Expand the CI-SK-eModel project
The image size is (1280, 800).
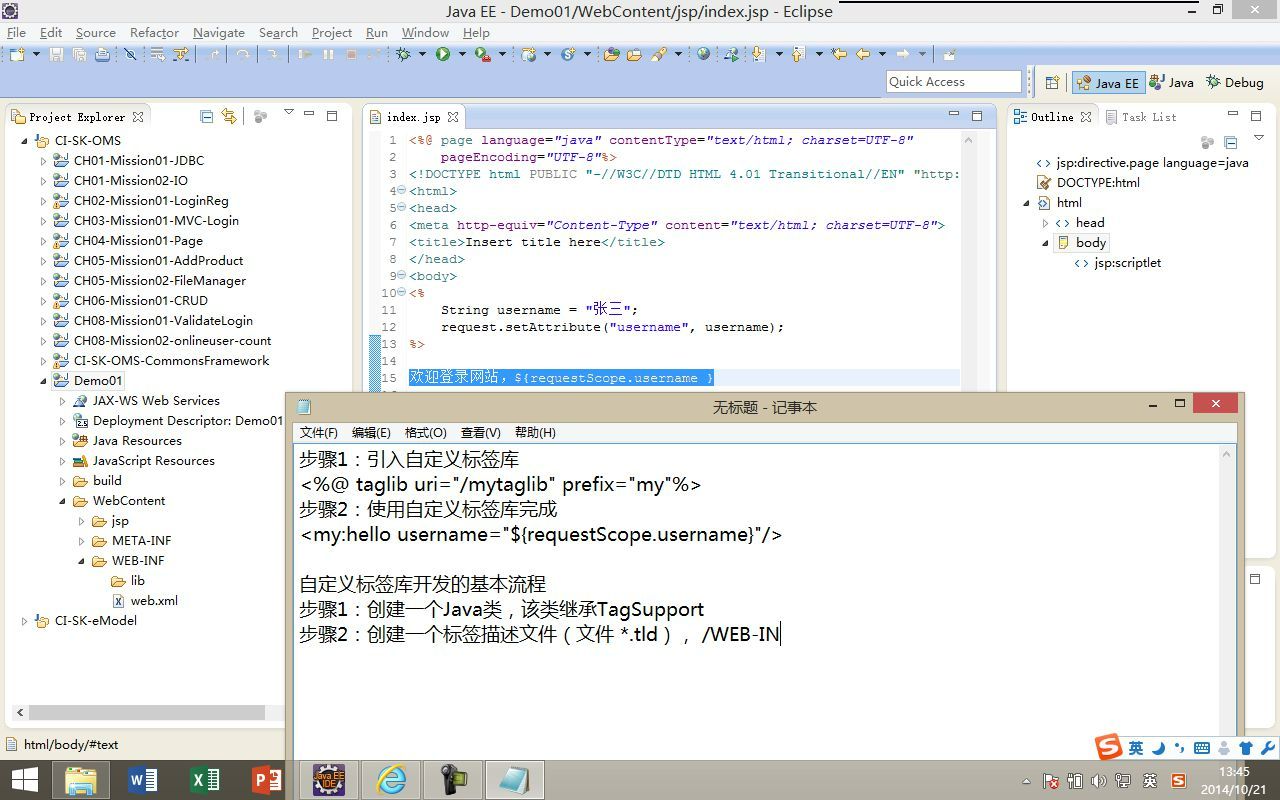click(25, 620)
